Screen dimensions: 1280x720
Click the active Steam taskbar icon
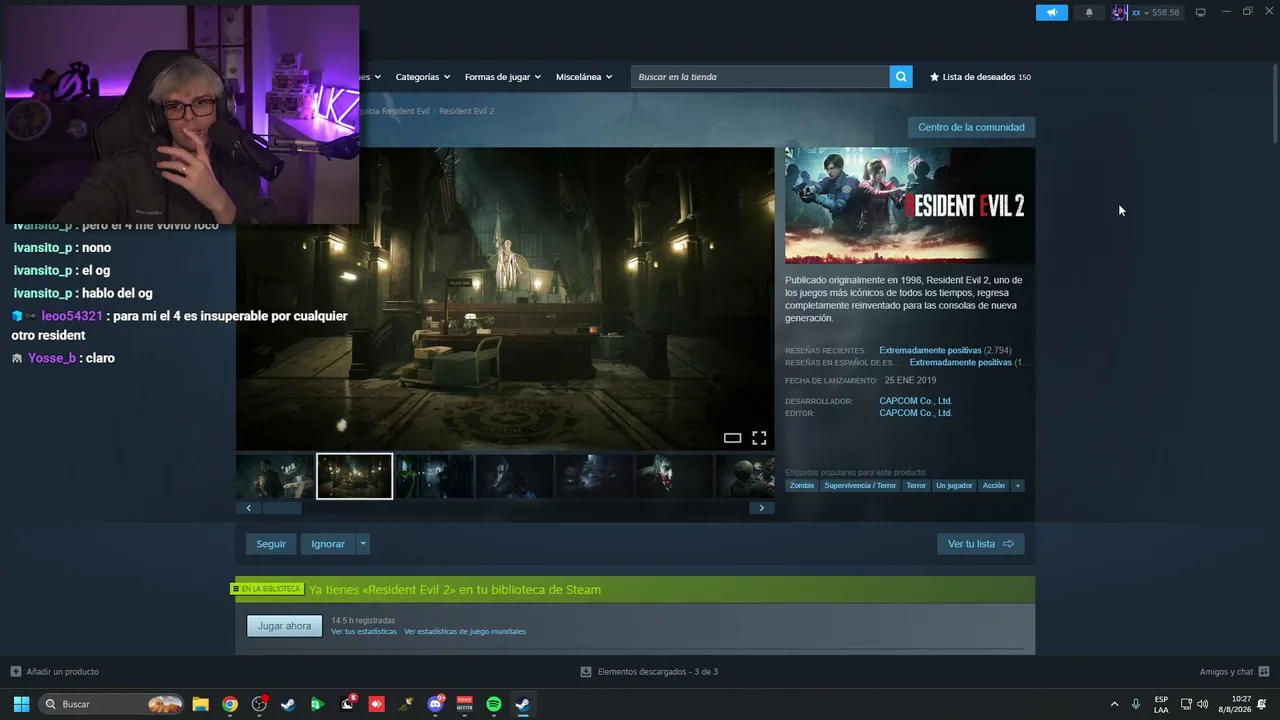pos(523,704)
